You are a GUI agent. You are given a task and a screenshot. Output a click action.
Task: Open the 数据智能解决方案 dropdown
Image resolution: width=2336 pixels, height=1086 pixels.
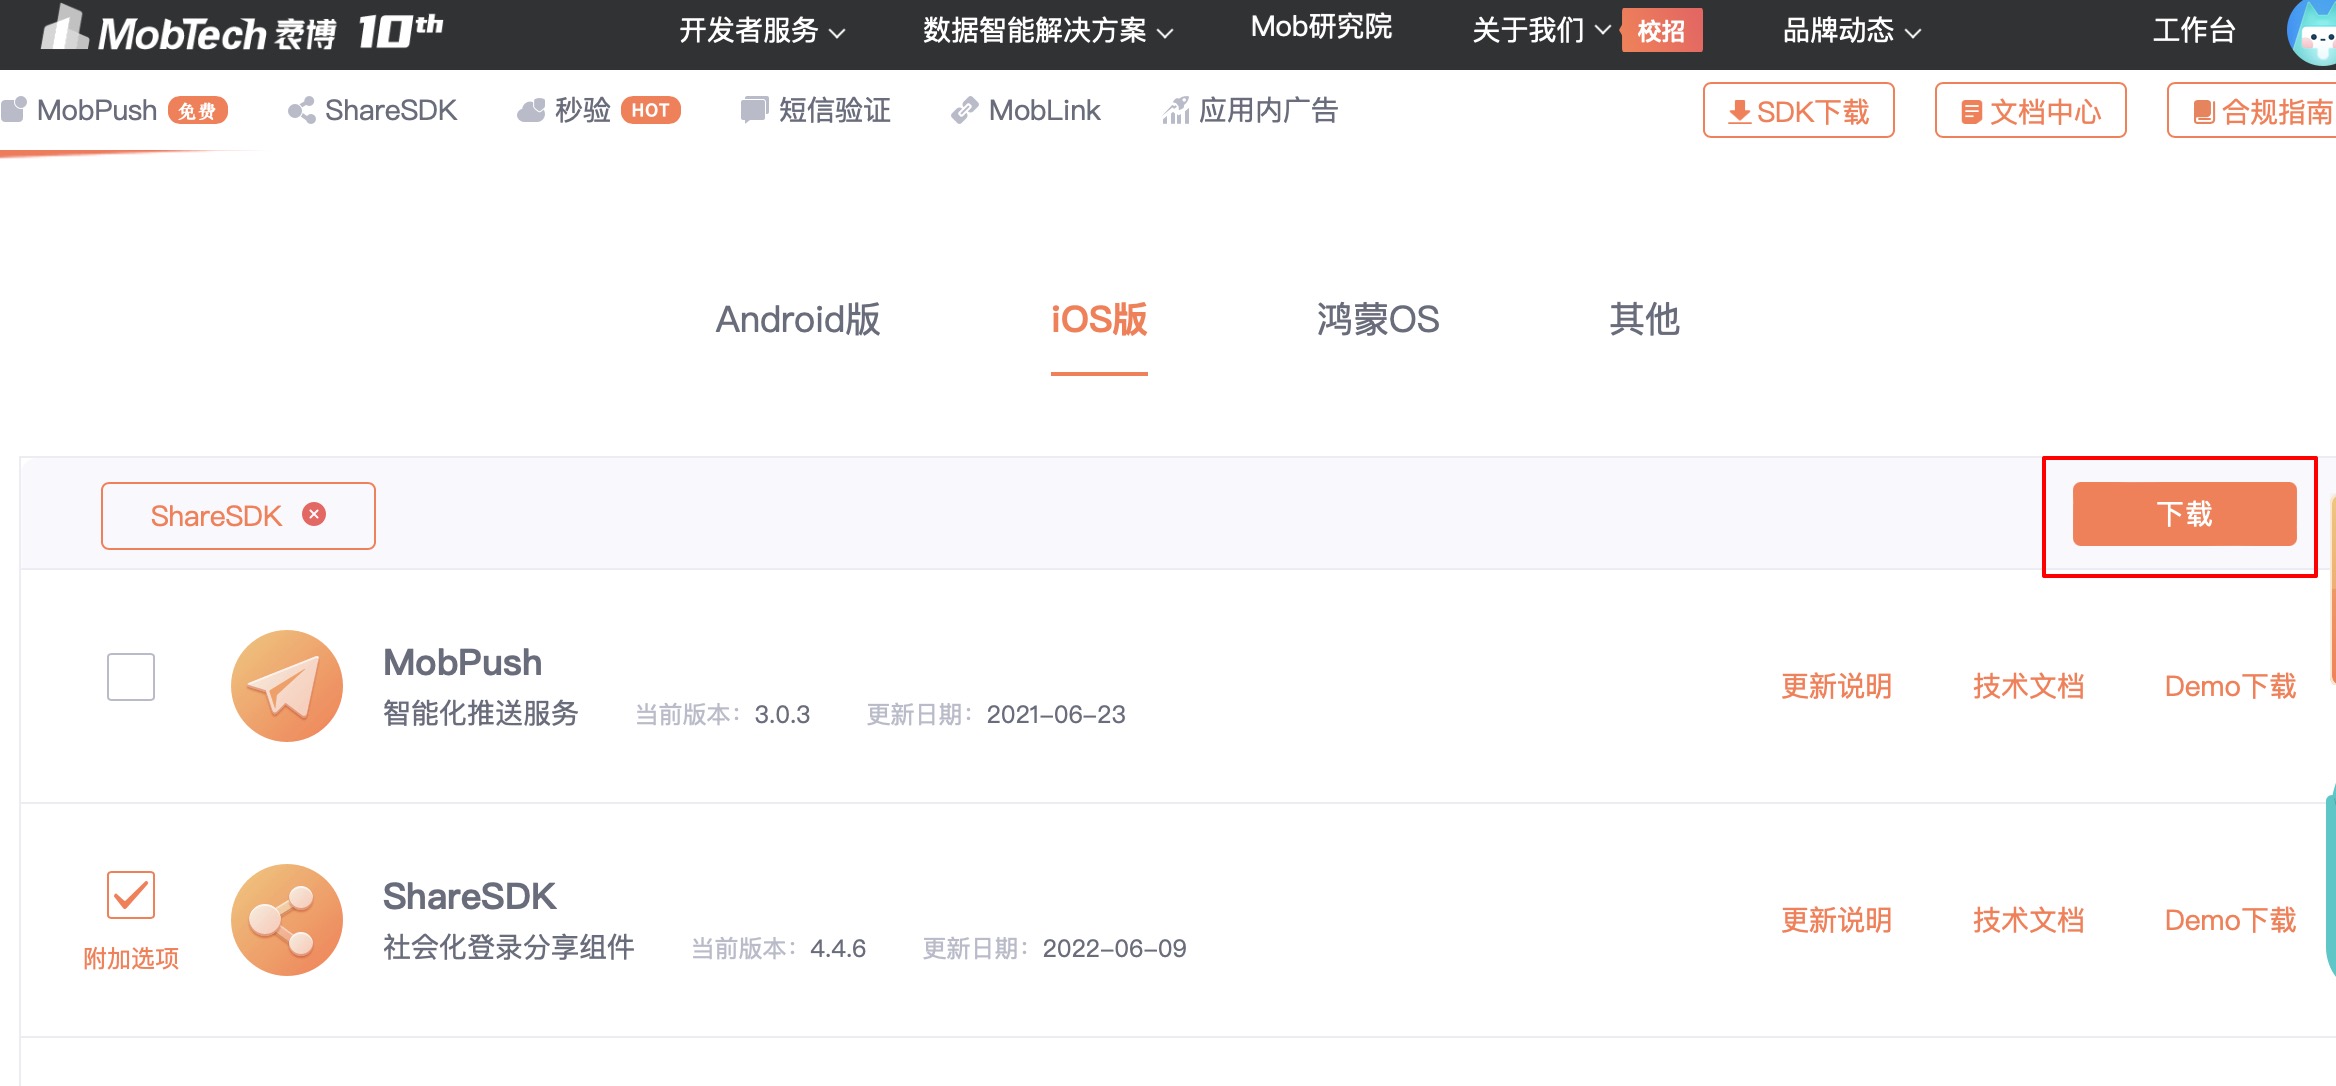pyautogui.click(x=1044, y=30)
